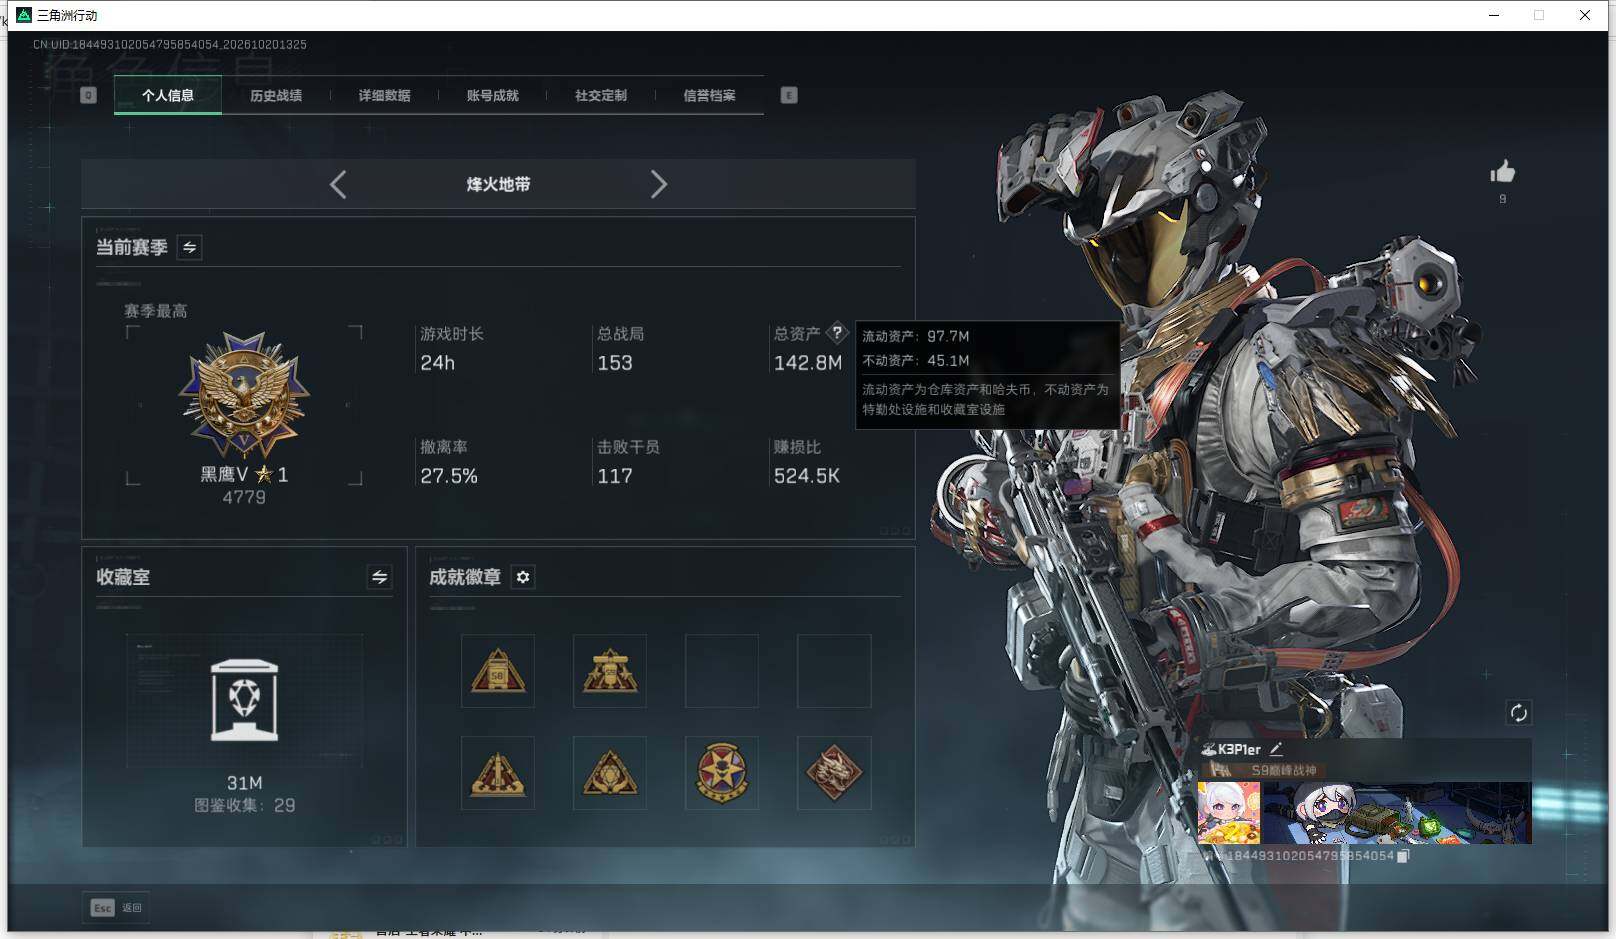Toggle the 收藏室 switch view icon
This screenshot has height=939, width=1616.
(x=379, y=577)
